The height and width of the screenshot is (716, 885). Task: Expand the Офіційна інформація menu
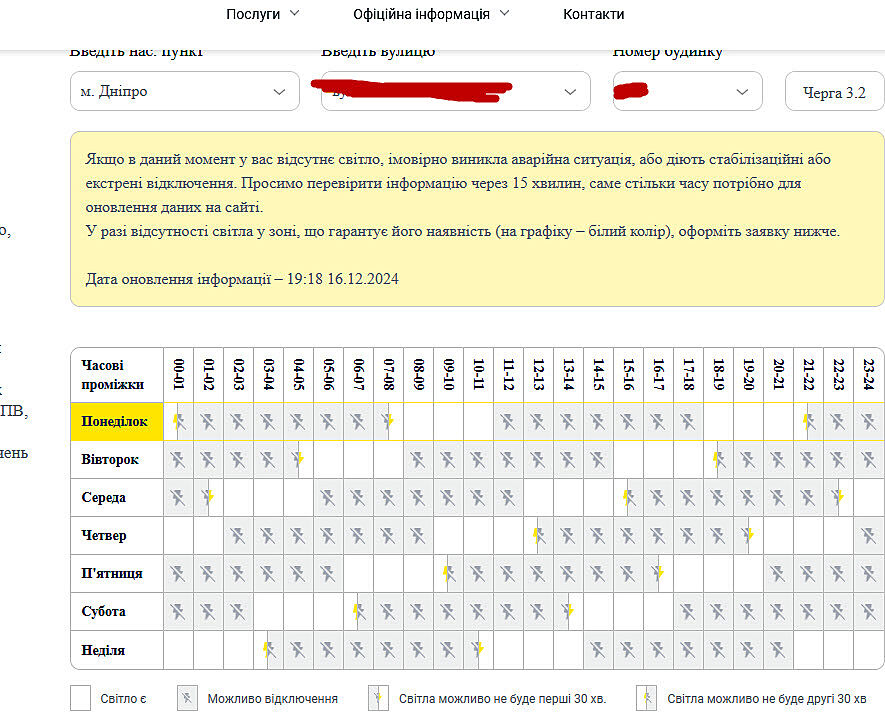tap(431, 14)
